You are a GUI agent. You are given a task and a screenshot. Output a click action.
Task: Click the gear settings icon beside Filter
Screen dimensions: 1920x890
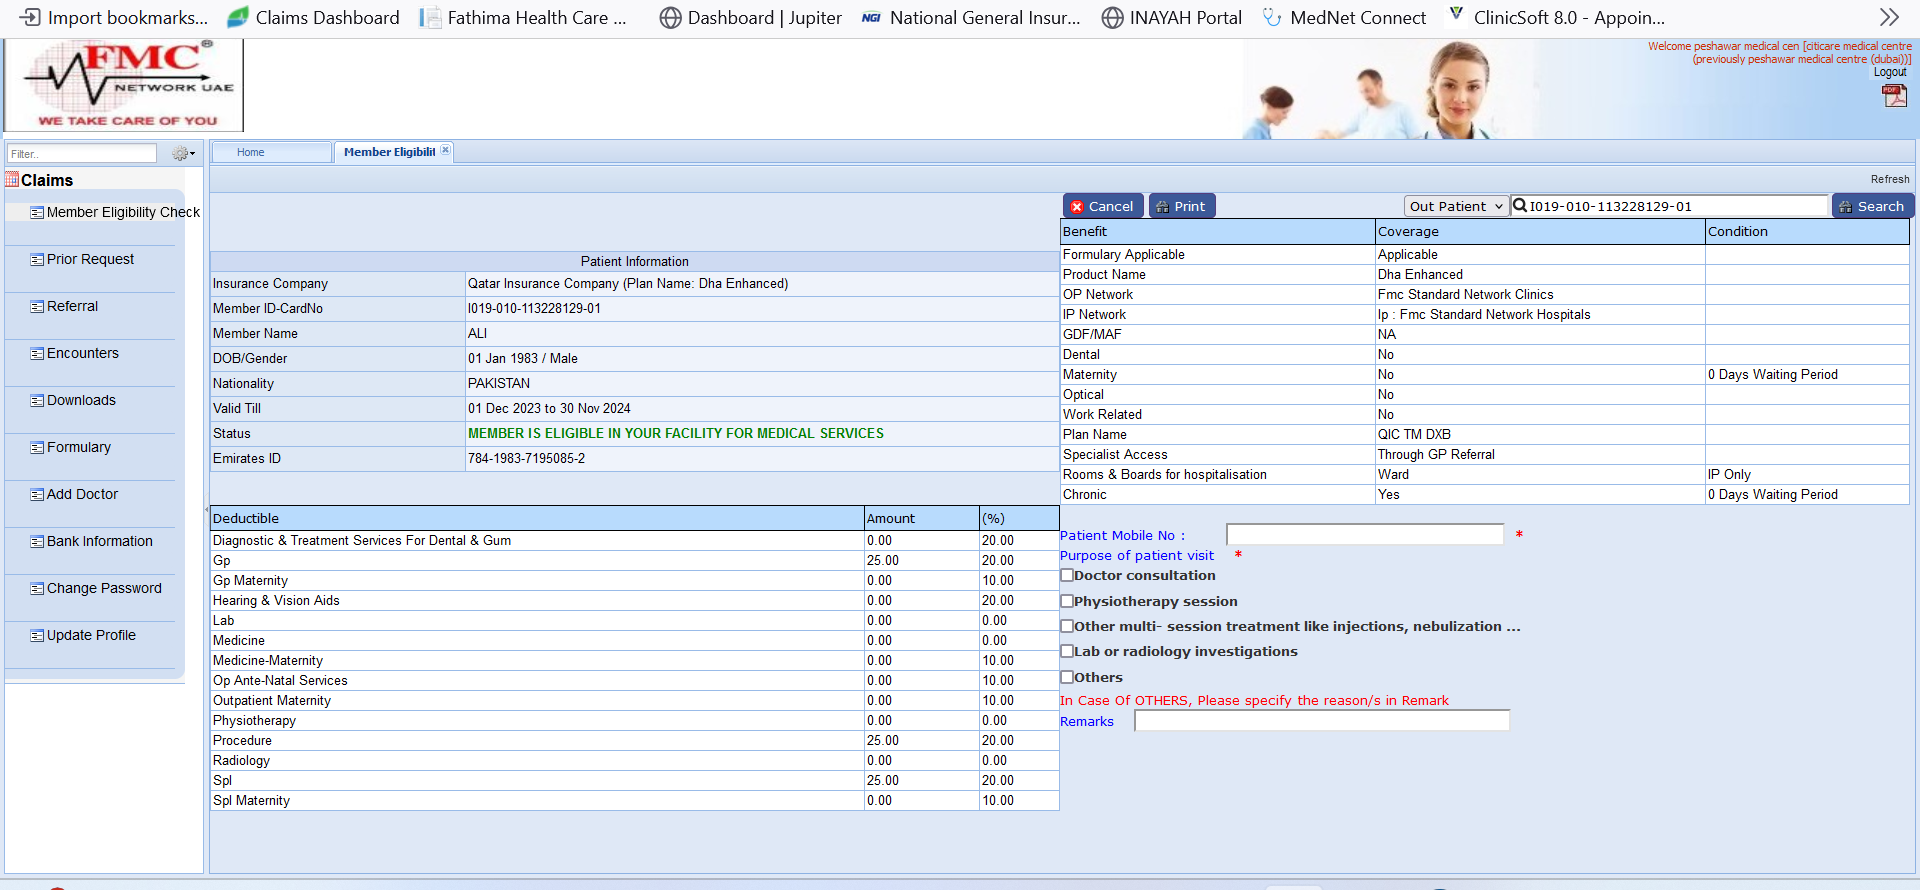coord(182,154)
